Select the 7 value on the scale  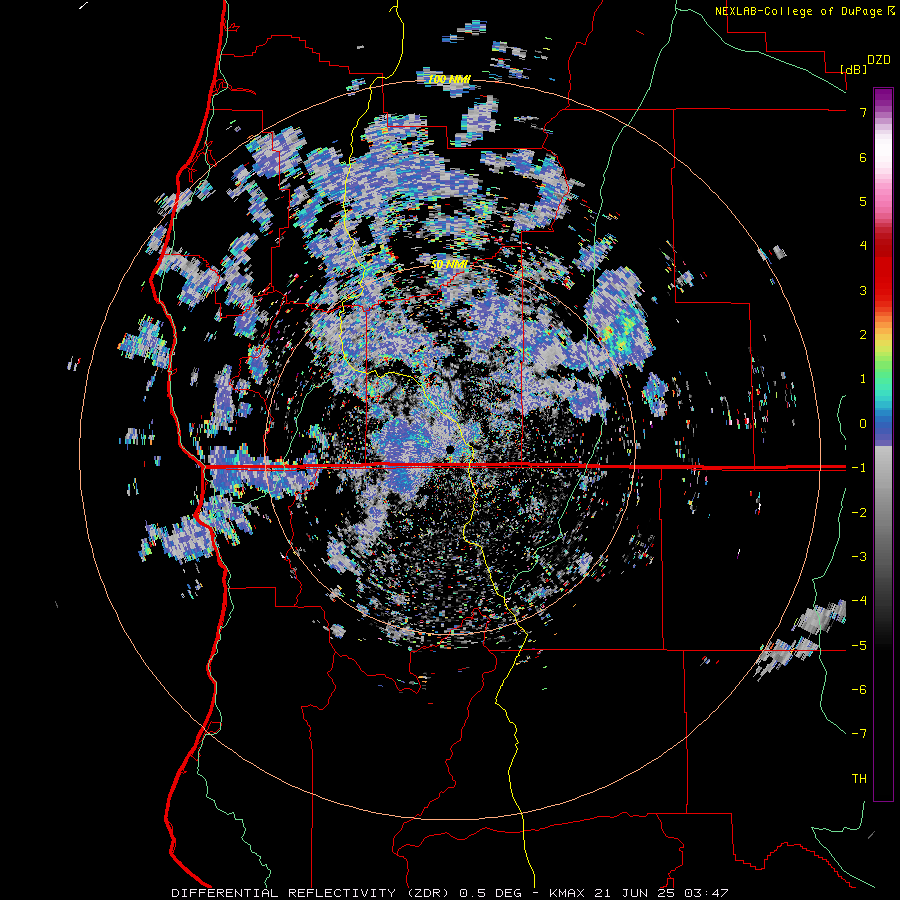[x=863, y=112]
